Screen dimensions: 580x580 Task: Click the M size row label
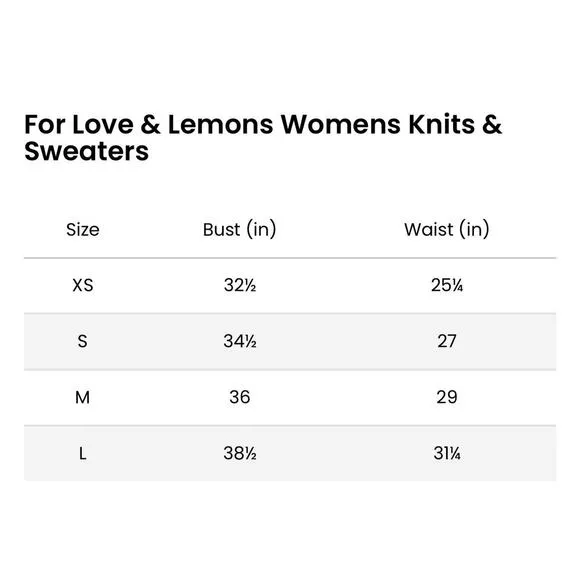pos(82,398)
